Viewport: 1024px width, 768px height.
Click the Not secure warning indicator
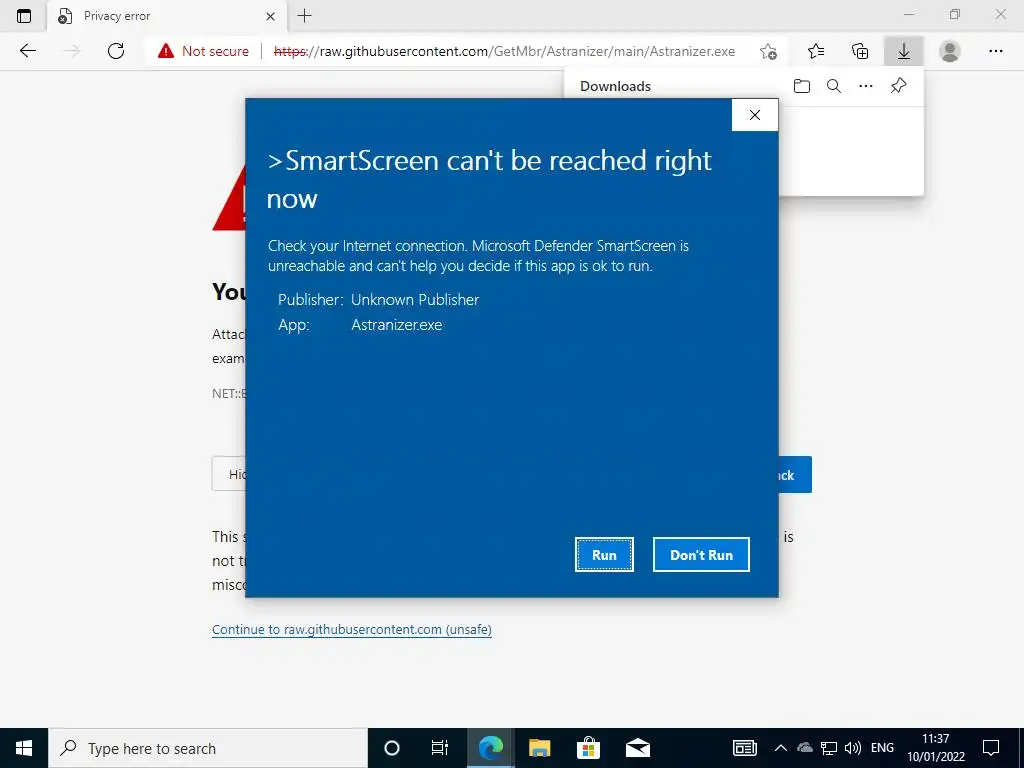tap(204, 51)
